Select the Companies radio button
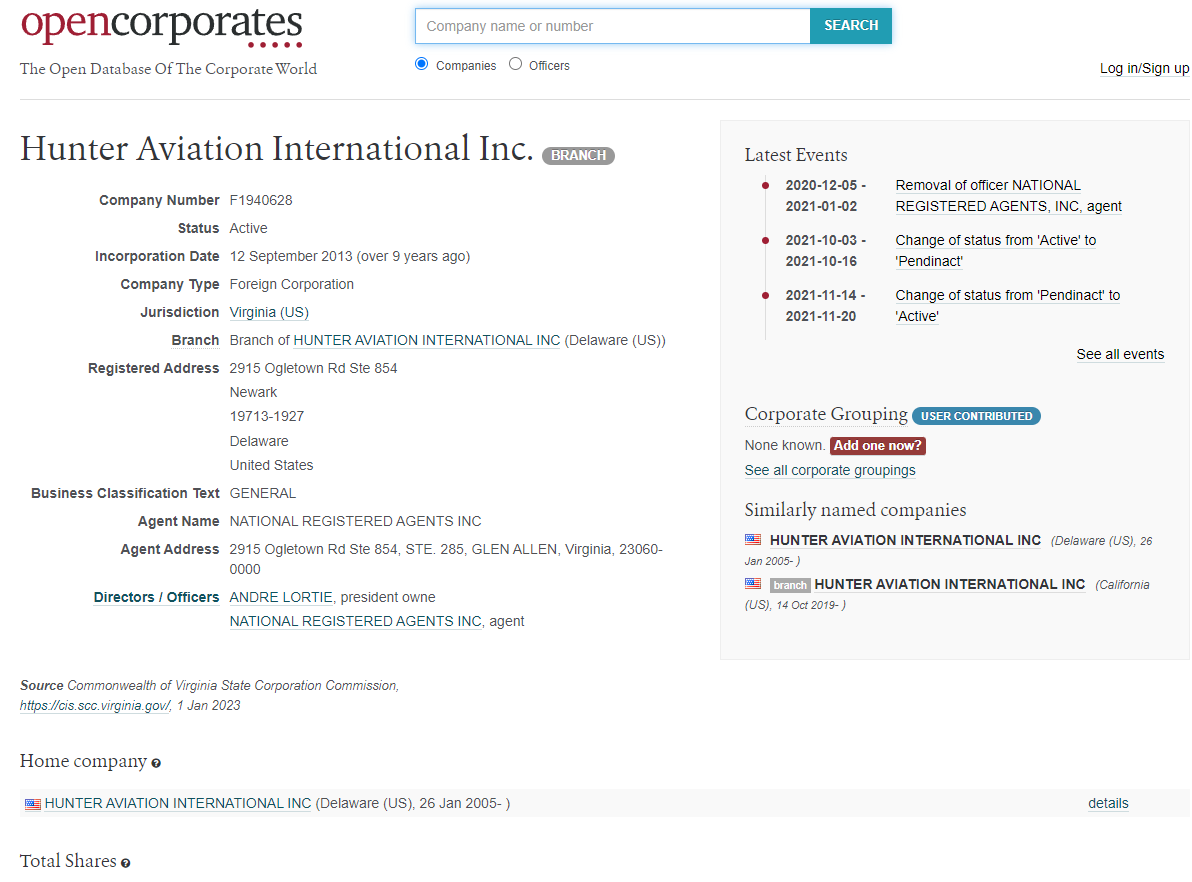 [x=421, y=64]
